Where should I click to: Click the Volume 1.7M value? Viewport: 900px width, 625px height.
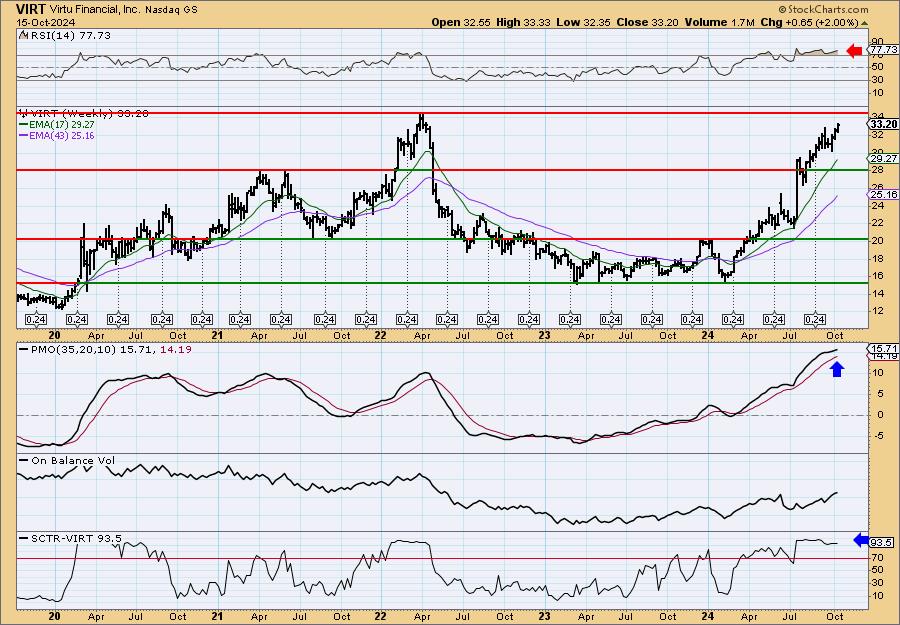pyautogui.click(x=720, y=22)
